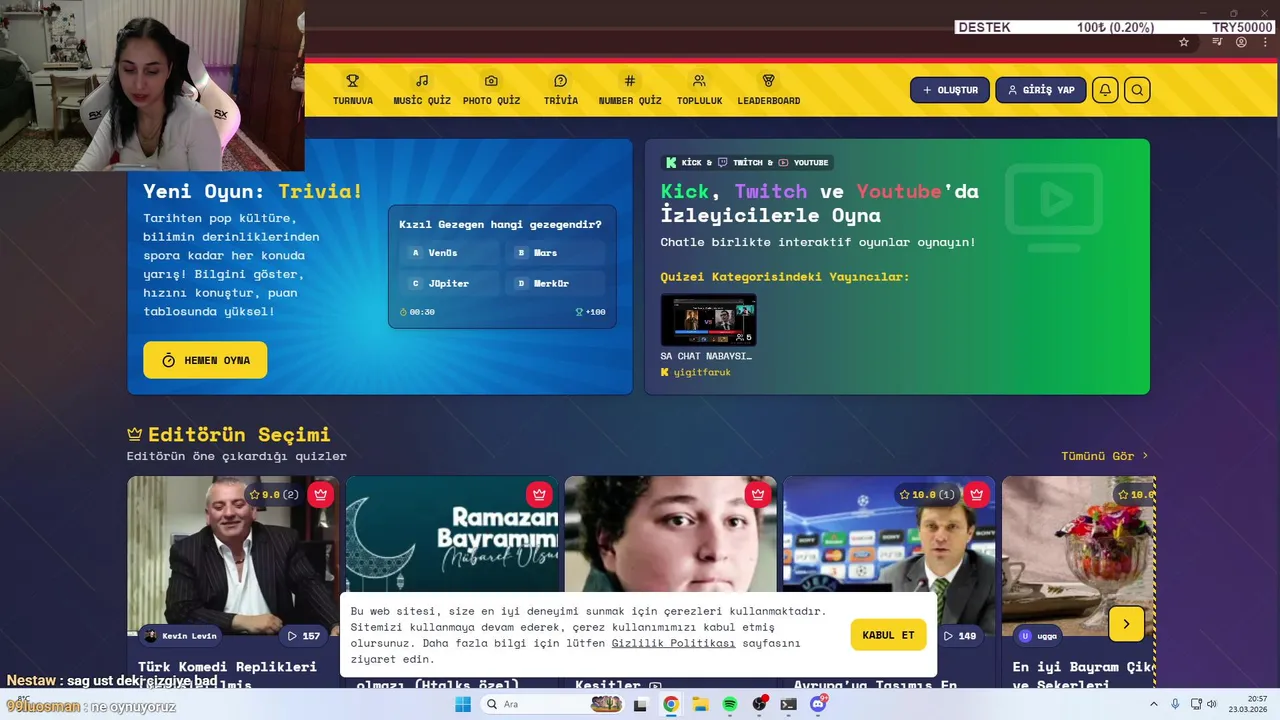This screenshot has height=720, width=1280.
Task: Click the Kick & Twitch & Youtube badge
Action: click(x=747, y=162)
